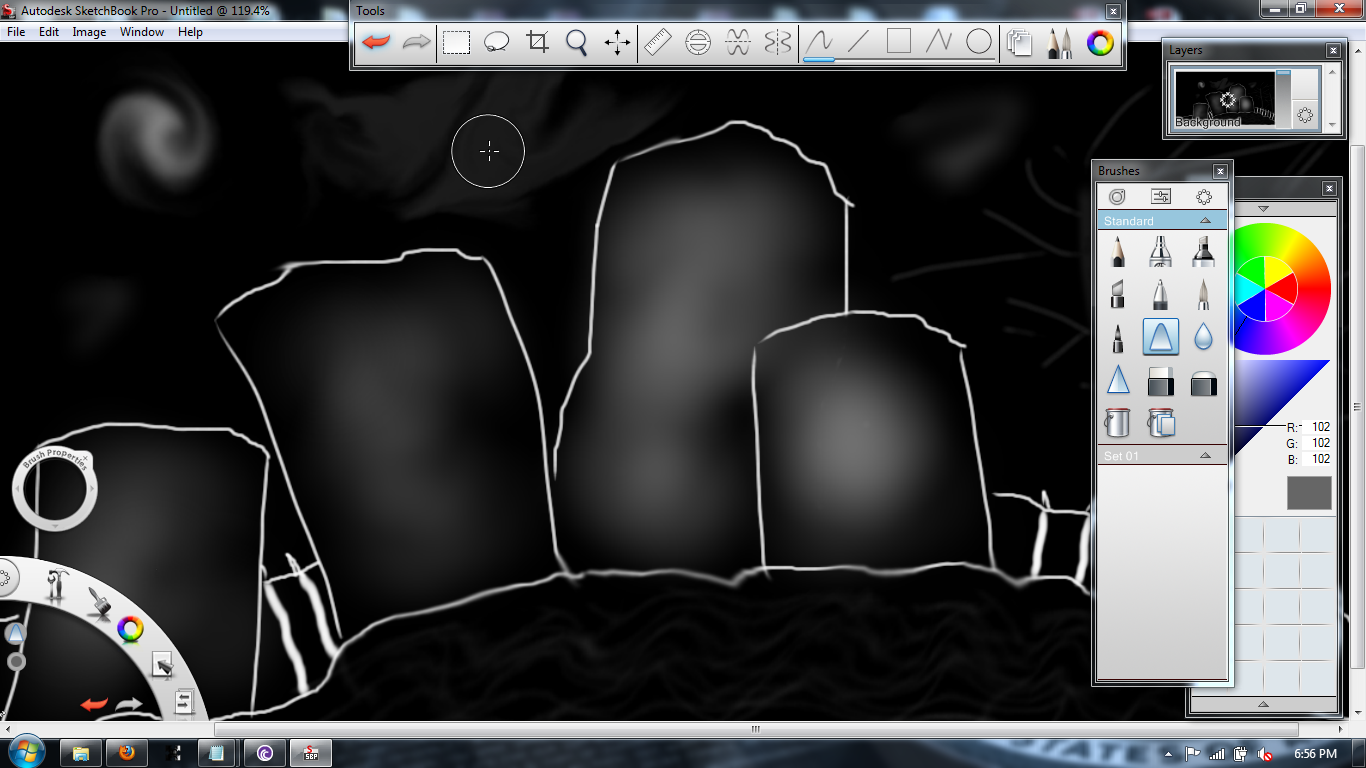This screenshot has height=768, width=1366.
Task: Select the Move/Transform layer tool
Action: [x=617, y=42]
